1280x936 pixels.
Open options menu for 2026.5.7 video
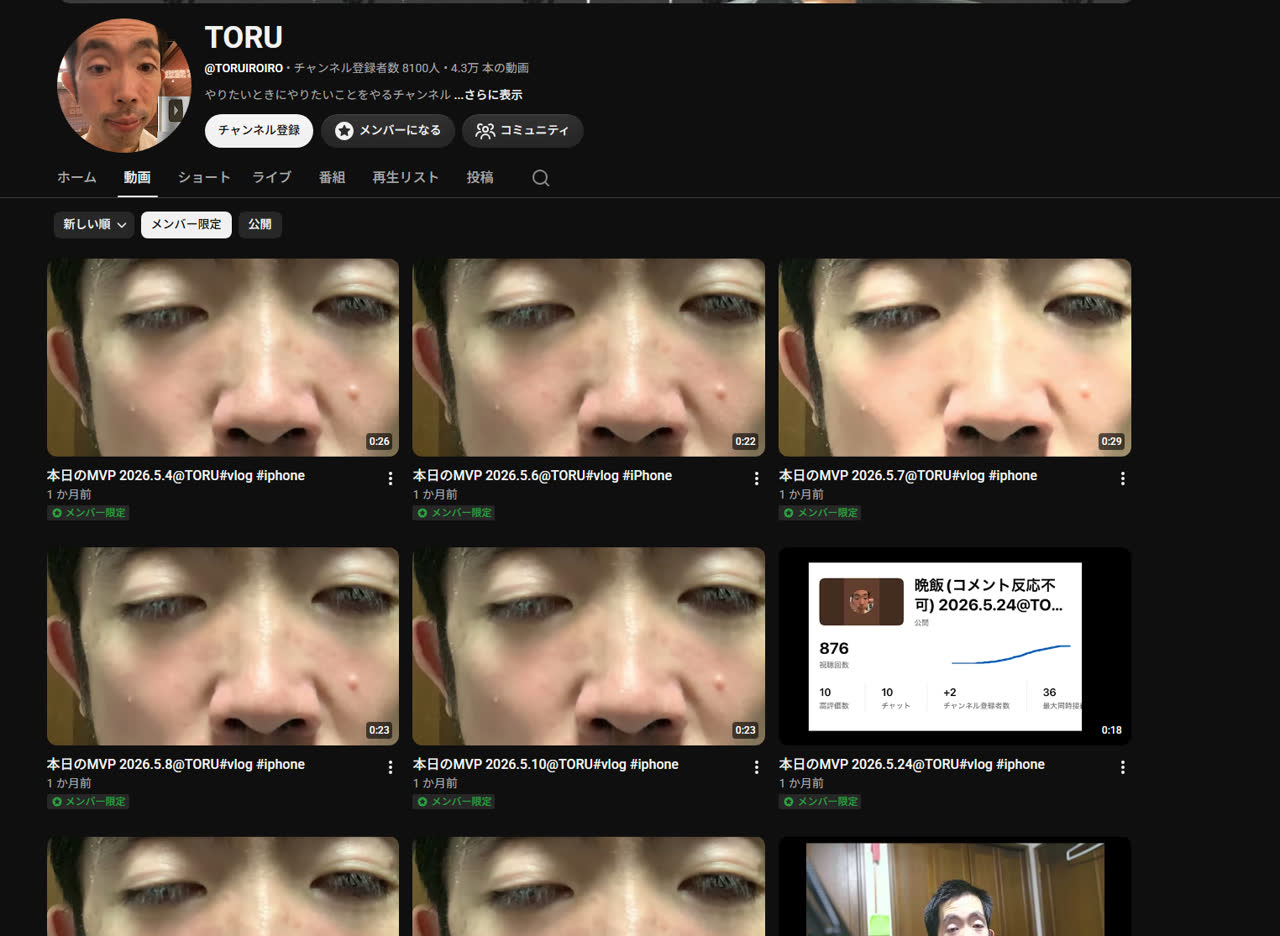click(1122, 478)
